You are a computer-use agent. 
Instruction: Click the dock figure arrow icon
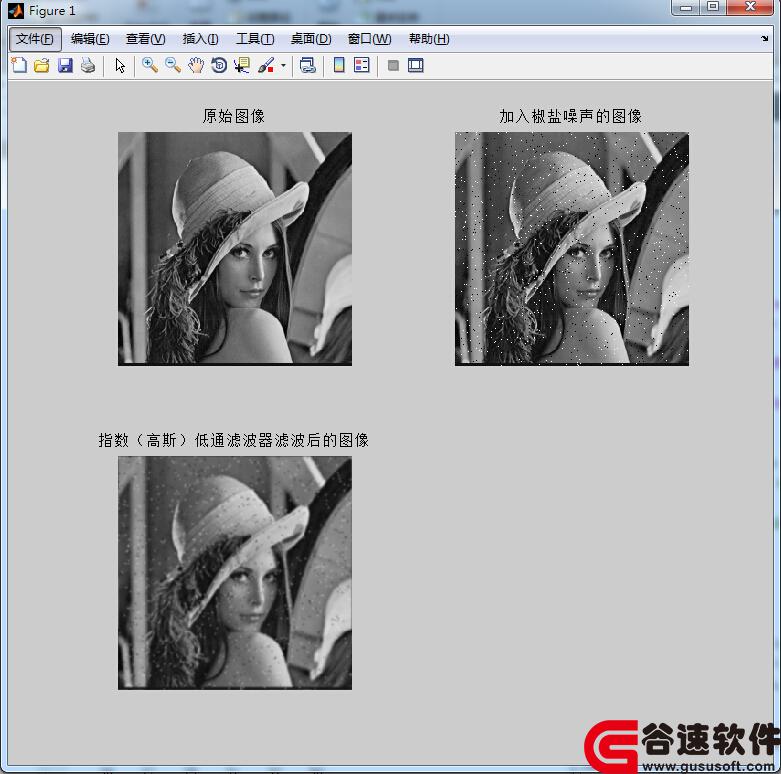click(x=765, y=38)
